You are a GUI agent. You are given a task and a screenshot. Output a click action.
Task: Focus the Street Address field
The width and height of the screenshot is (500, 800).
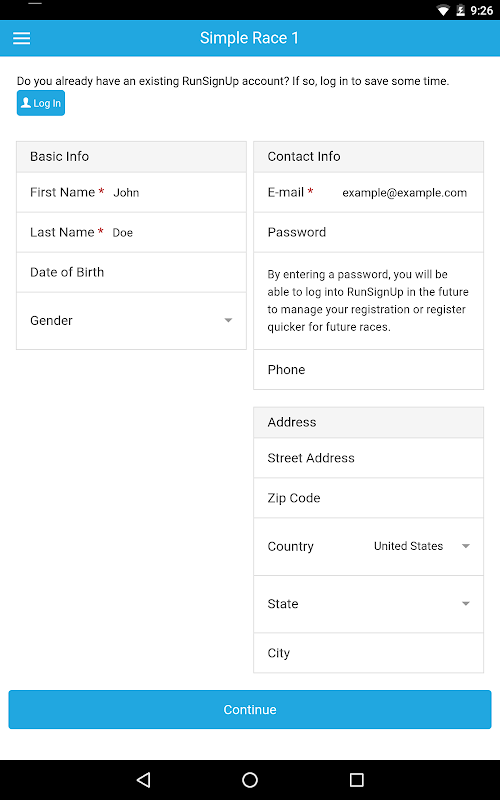pos(368,458)
